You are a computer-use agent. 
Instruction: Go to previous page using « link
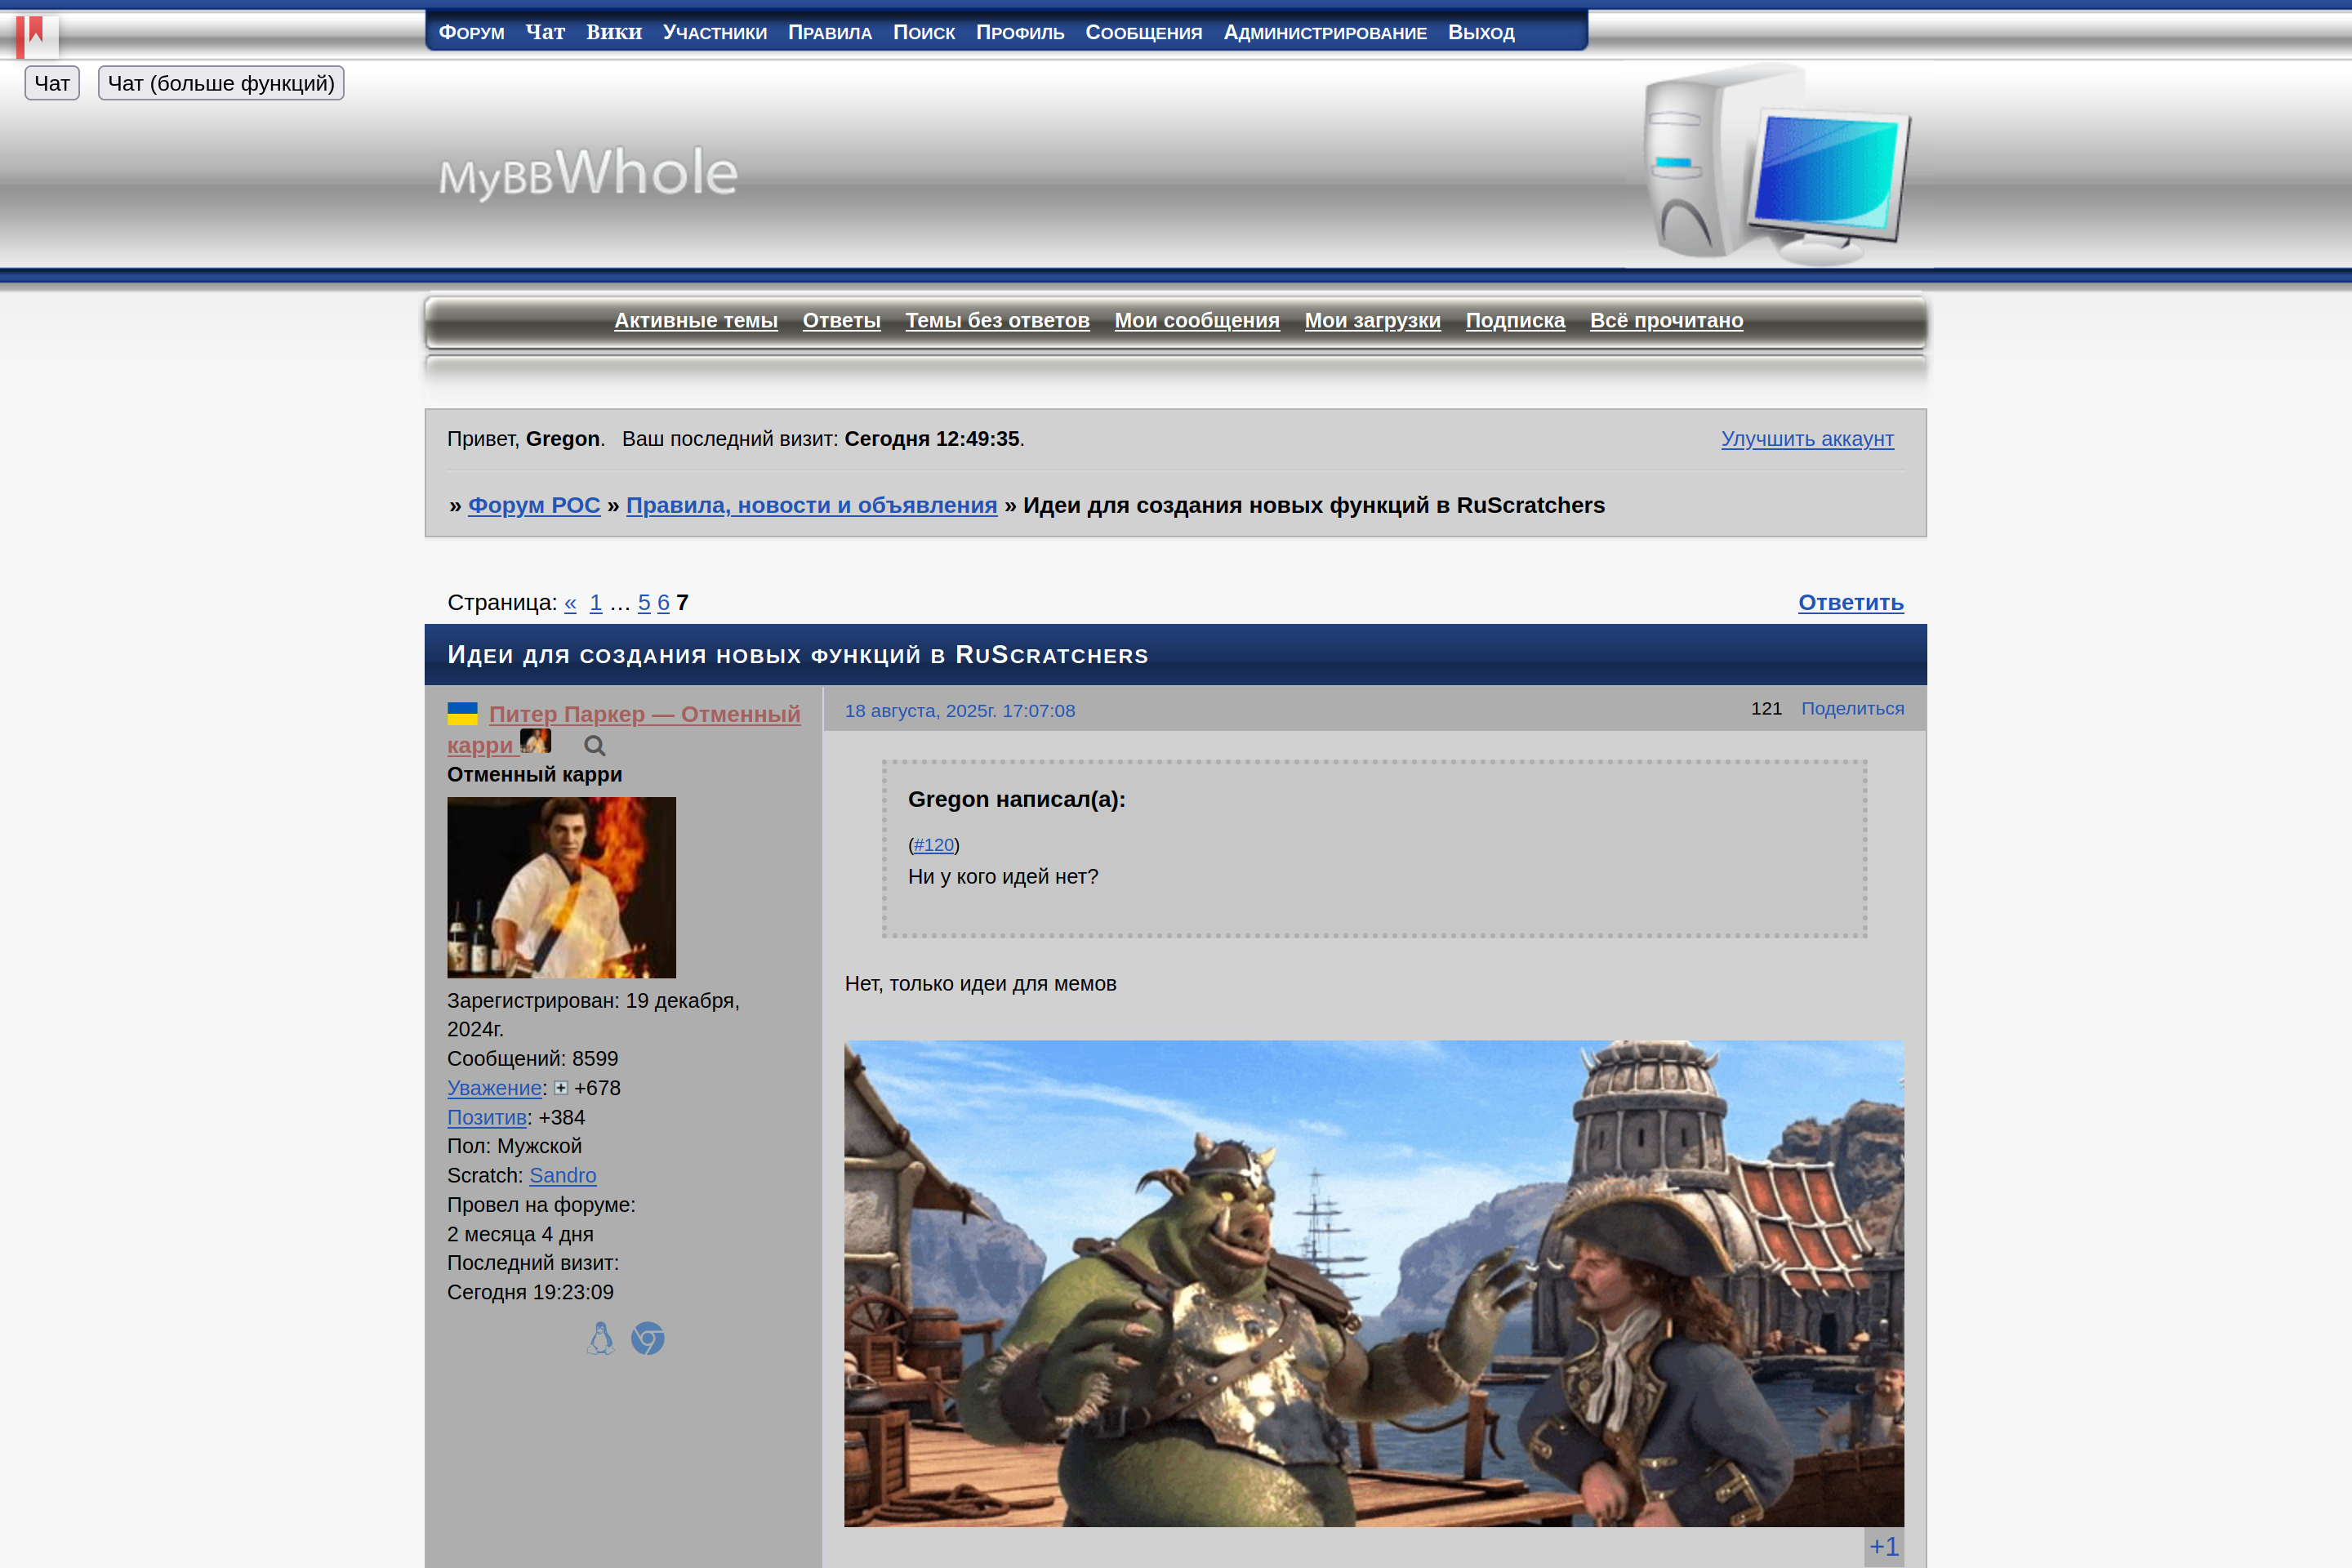(570, 602)
